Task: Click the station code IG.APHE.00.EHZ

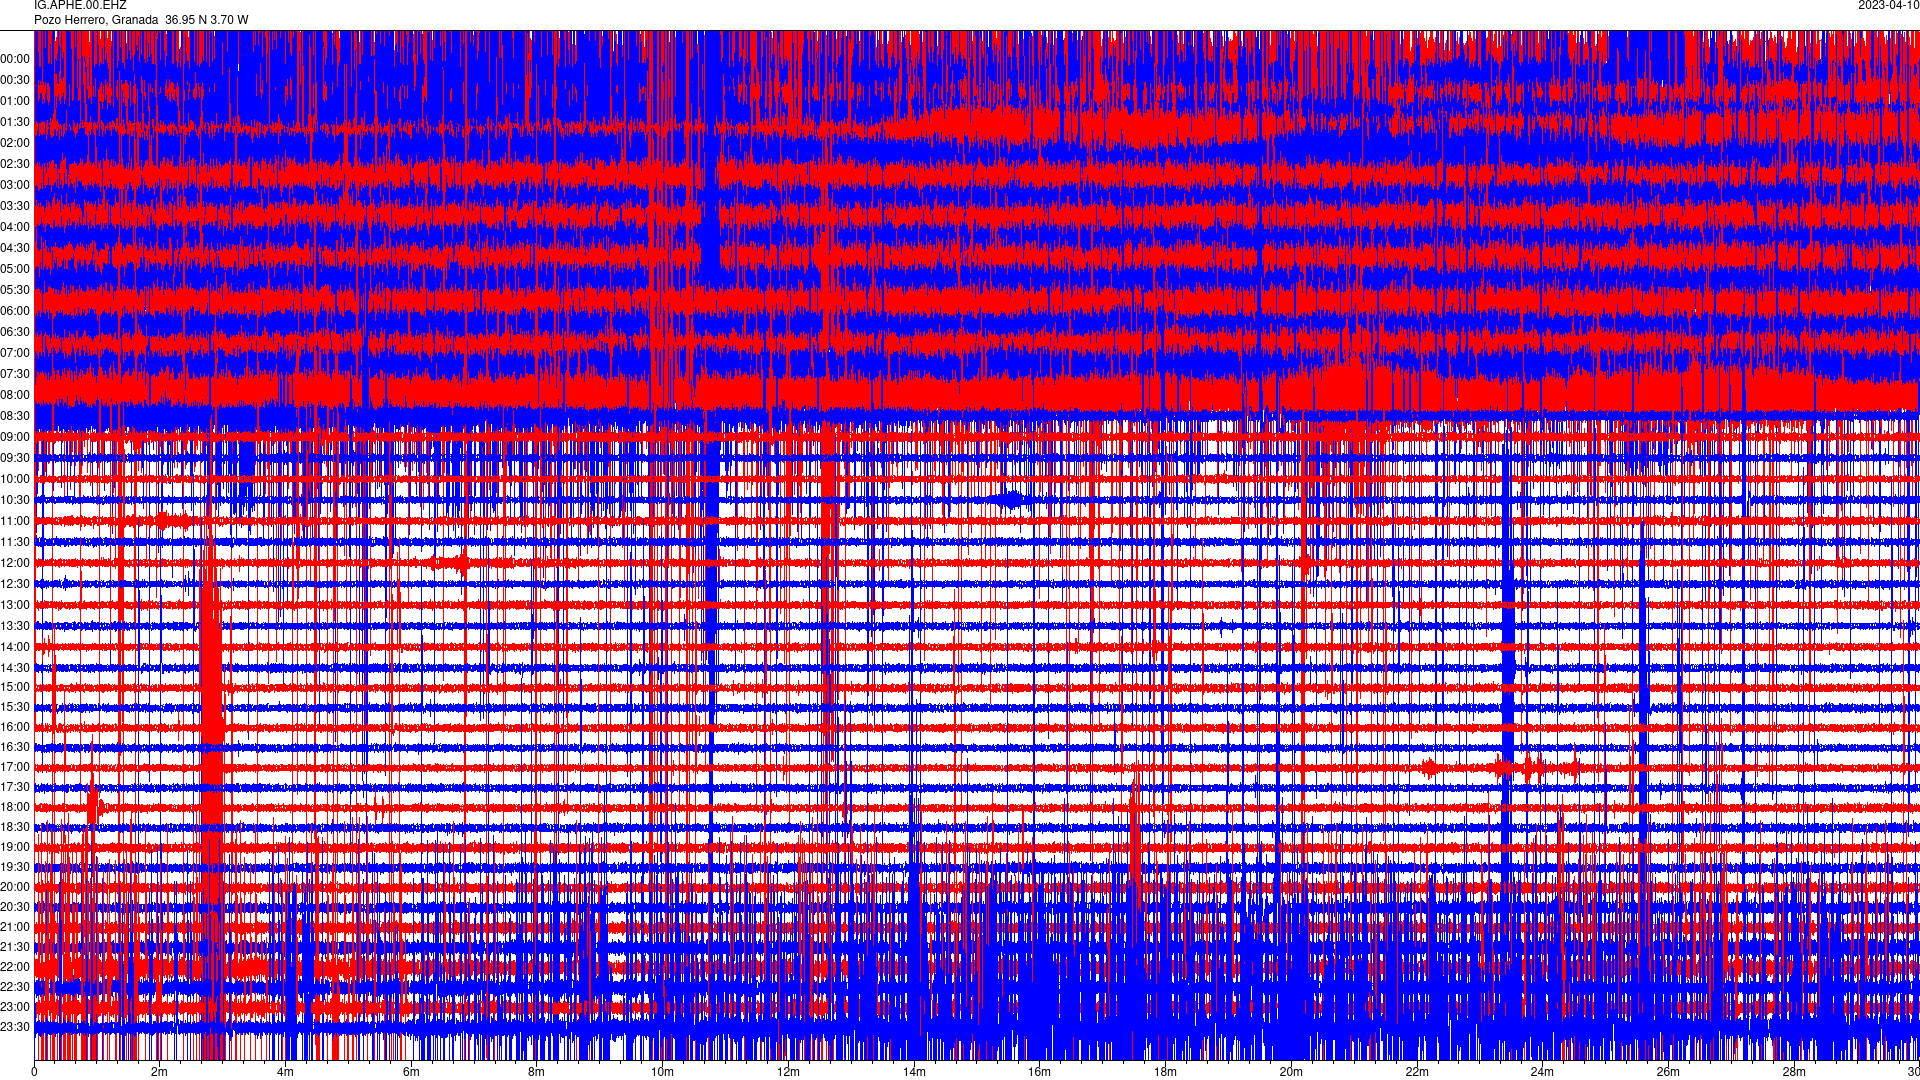Action: 80,5
